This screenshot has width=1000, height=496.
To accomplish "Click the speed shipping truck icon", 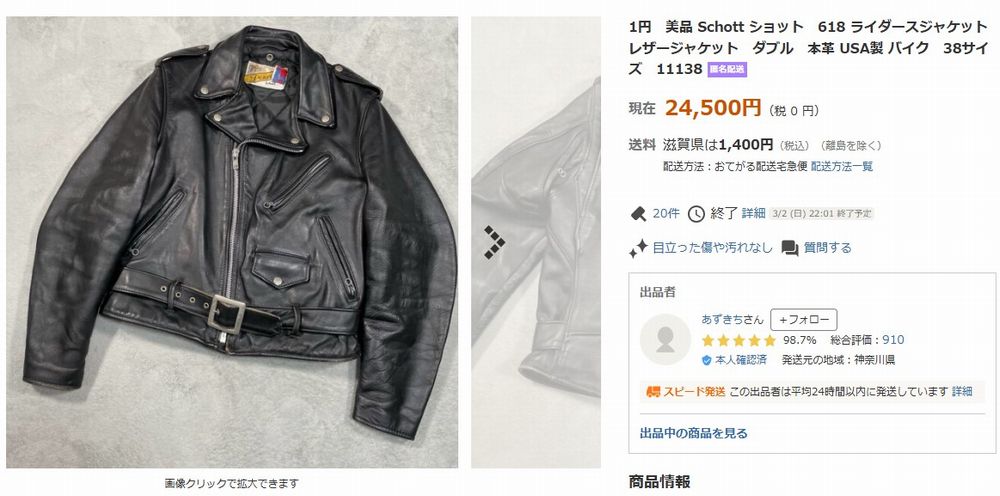I will tap(652, 391).
